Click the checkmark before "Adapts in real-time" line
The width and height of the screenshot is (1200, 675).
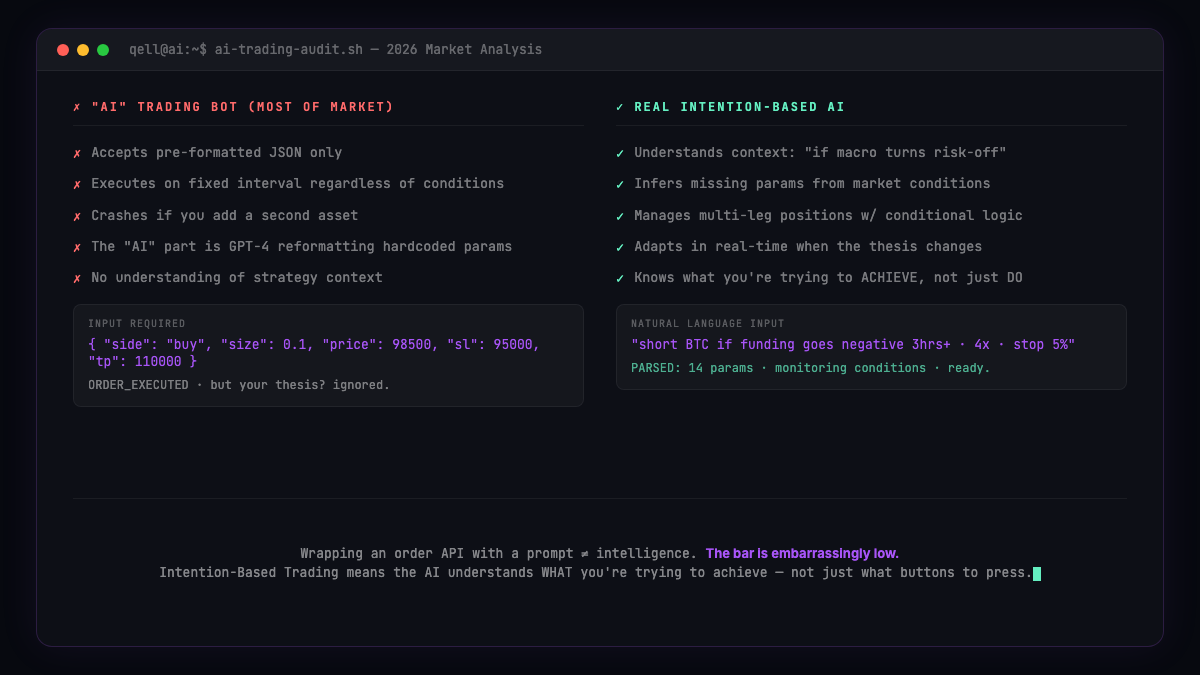coord(620,247)
